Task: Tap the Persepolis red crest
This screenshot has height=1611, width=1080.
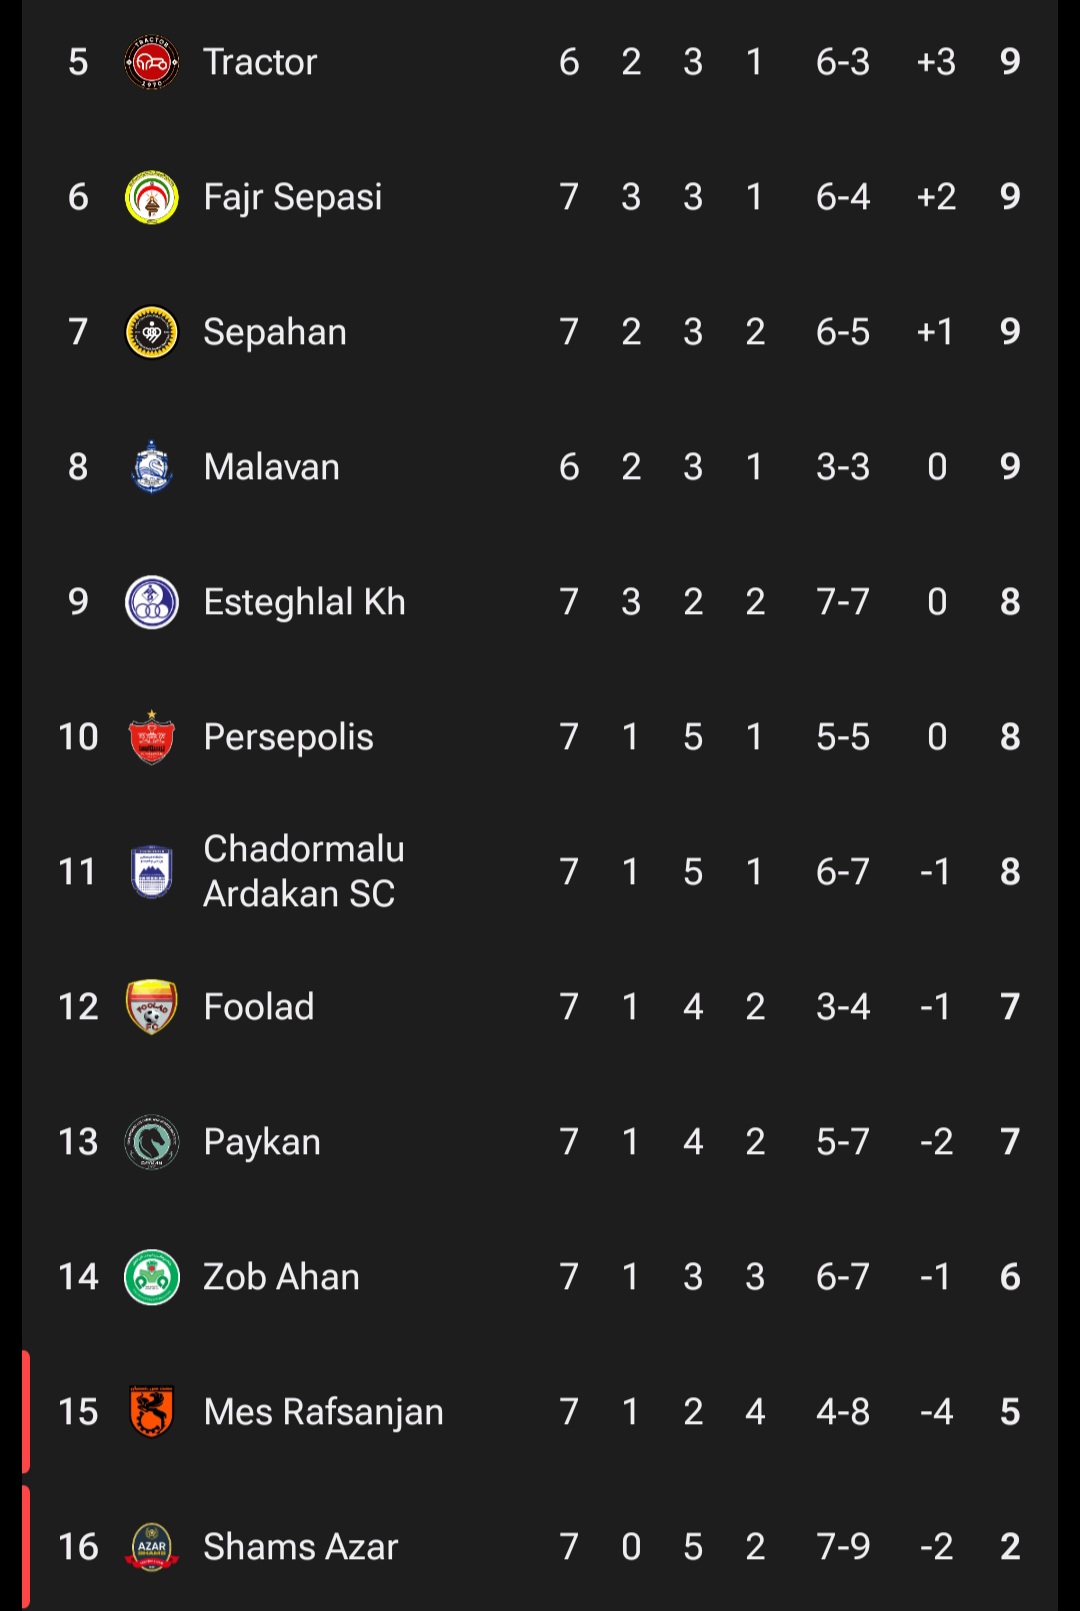Action: 151,737
